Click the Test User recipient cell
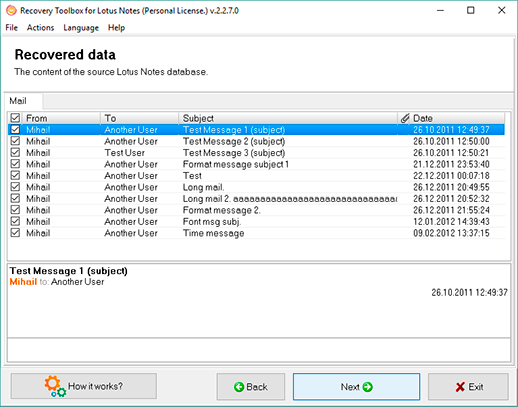Screen dimensions: 518x407 (x=125, y=153)
